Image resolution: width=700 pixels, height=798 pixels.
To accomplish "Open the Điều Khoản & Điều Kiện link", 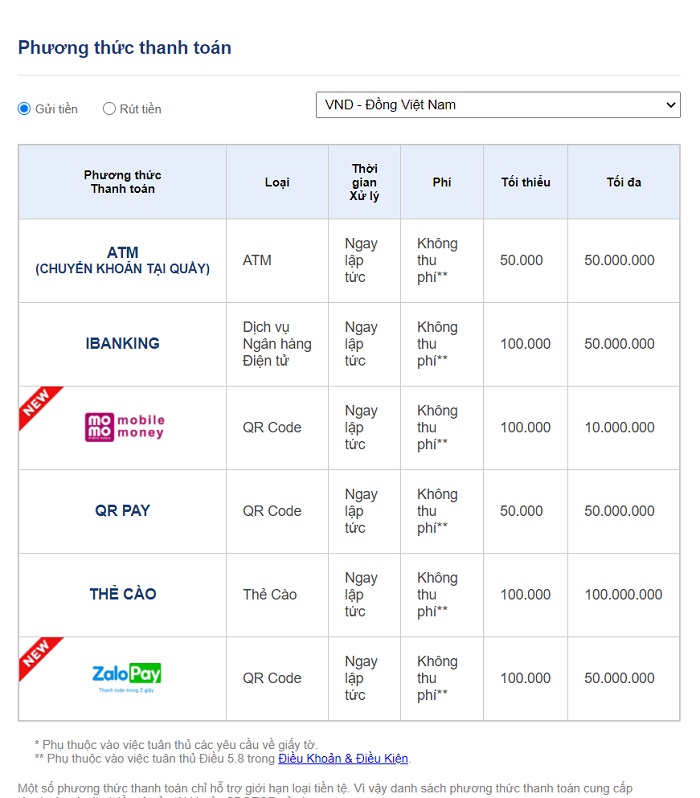I will pyautogui.click(x=343, y=758).
